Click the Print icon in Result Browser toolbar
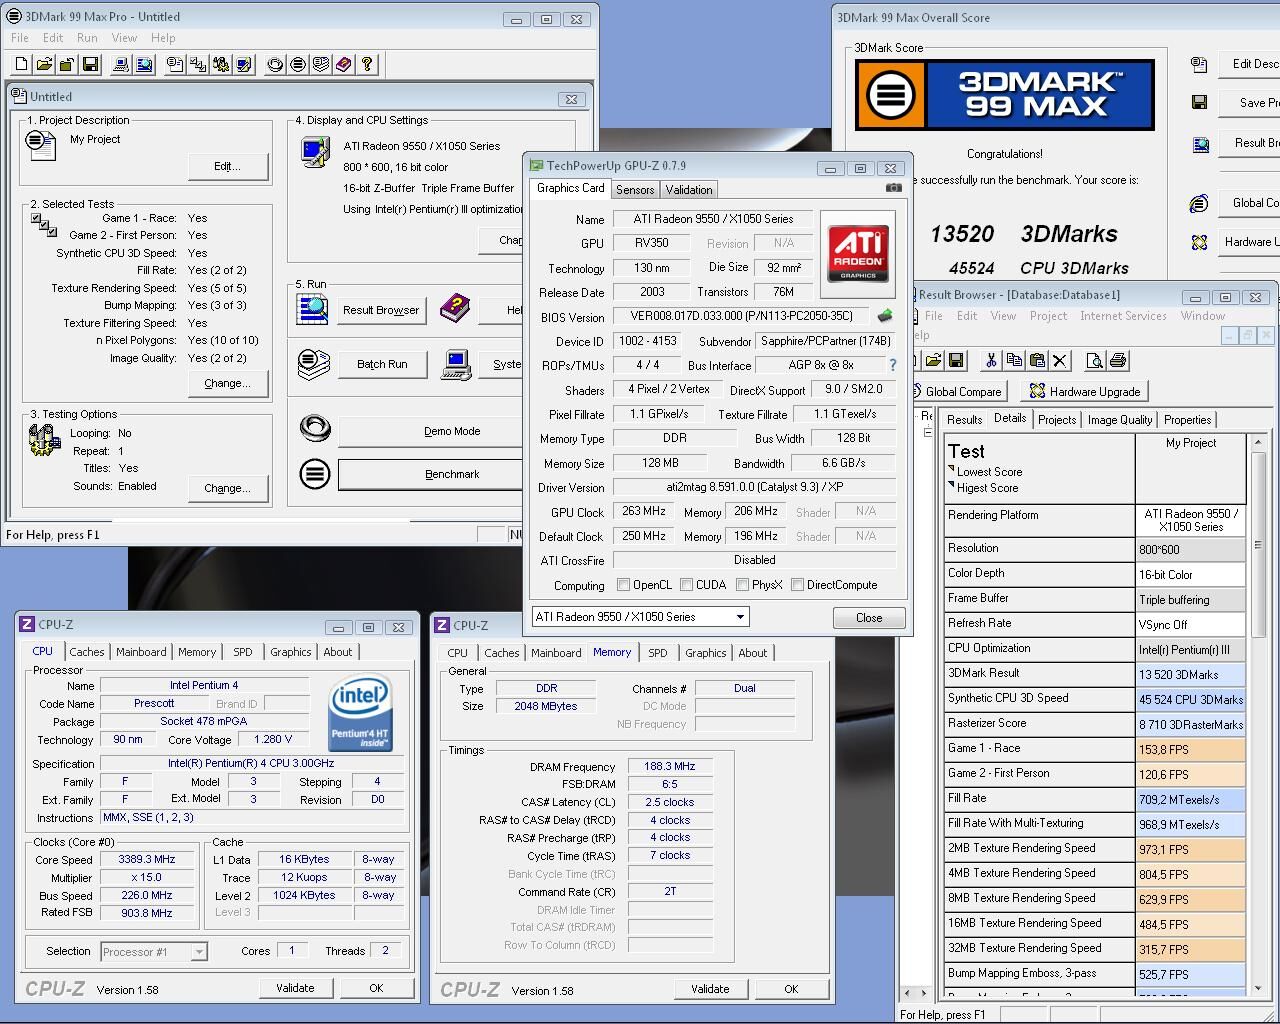 (1118, 360)
